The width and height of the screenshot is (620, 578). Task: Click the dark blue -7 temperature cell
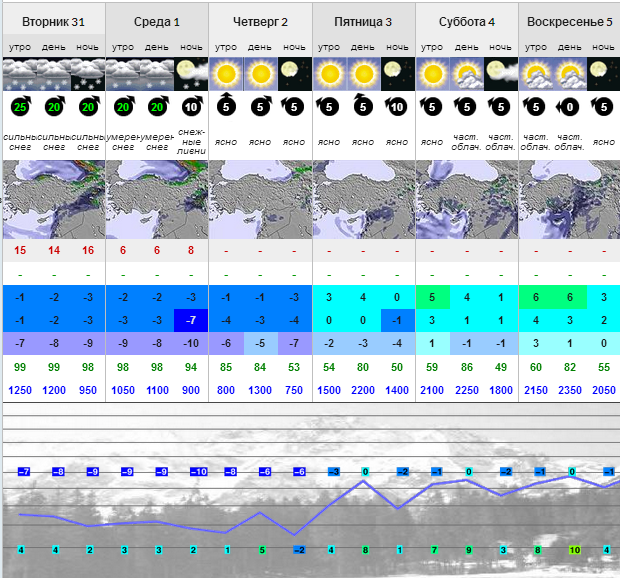point(191,320)
